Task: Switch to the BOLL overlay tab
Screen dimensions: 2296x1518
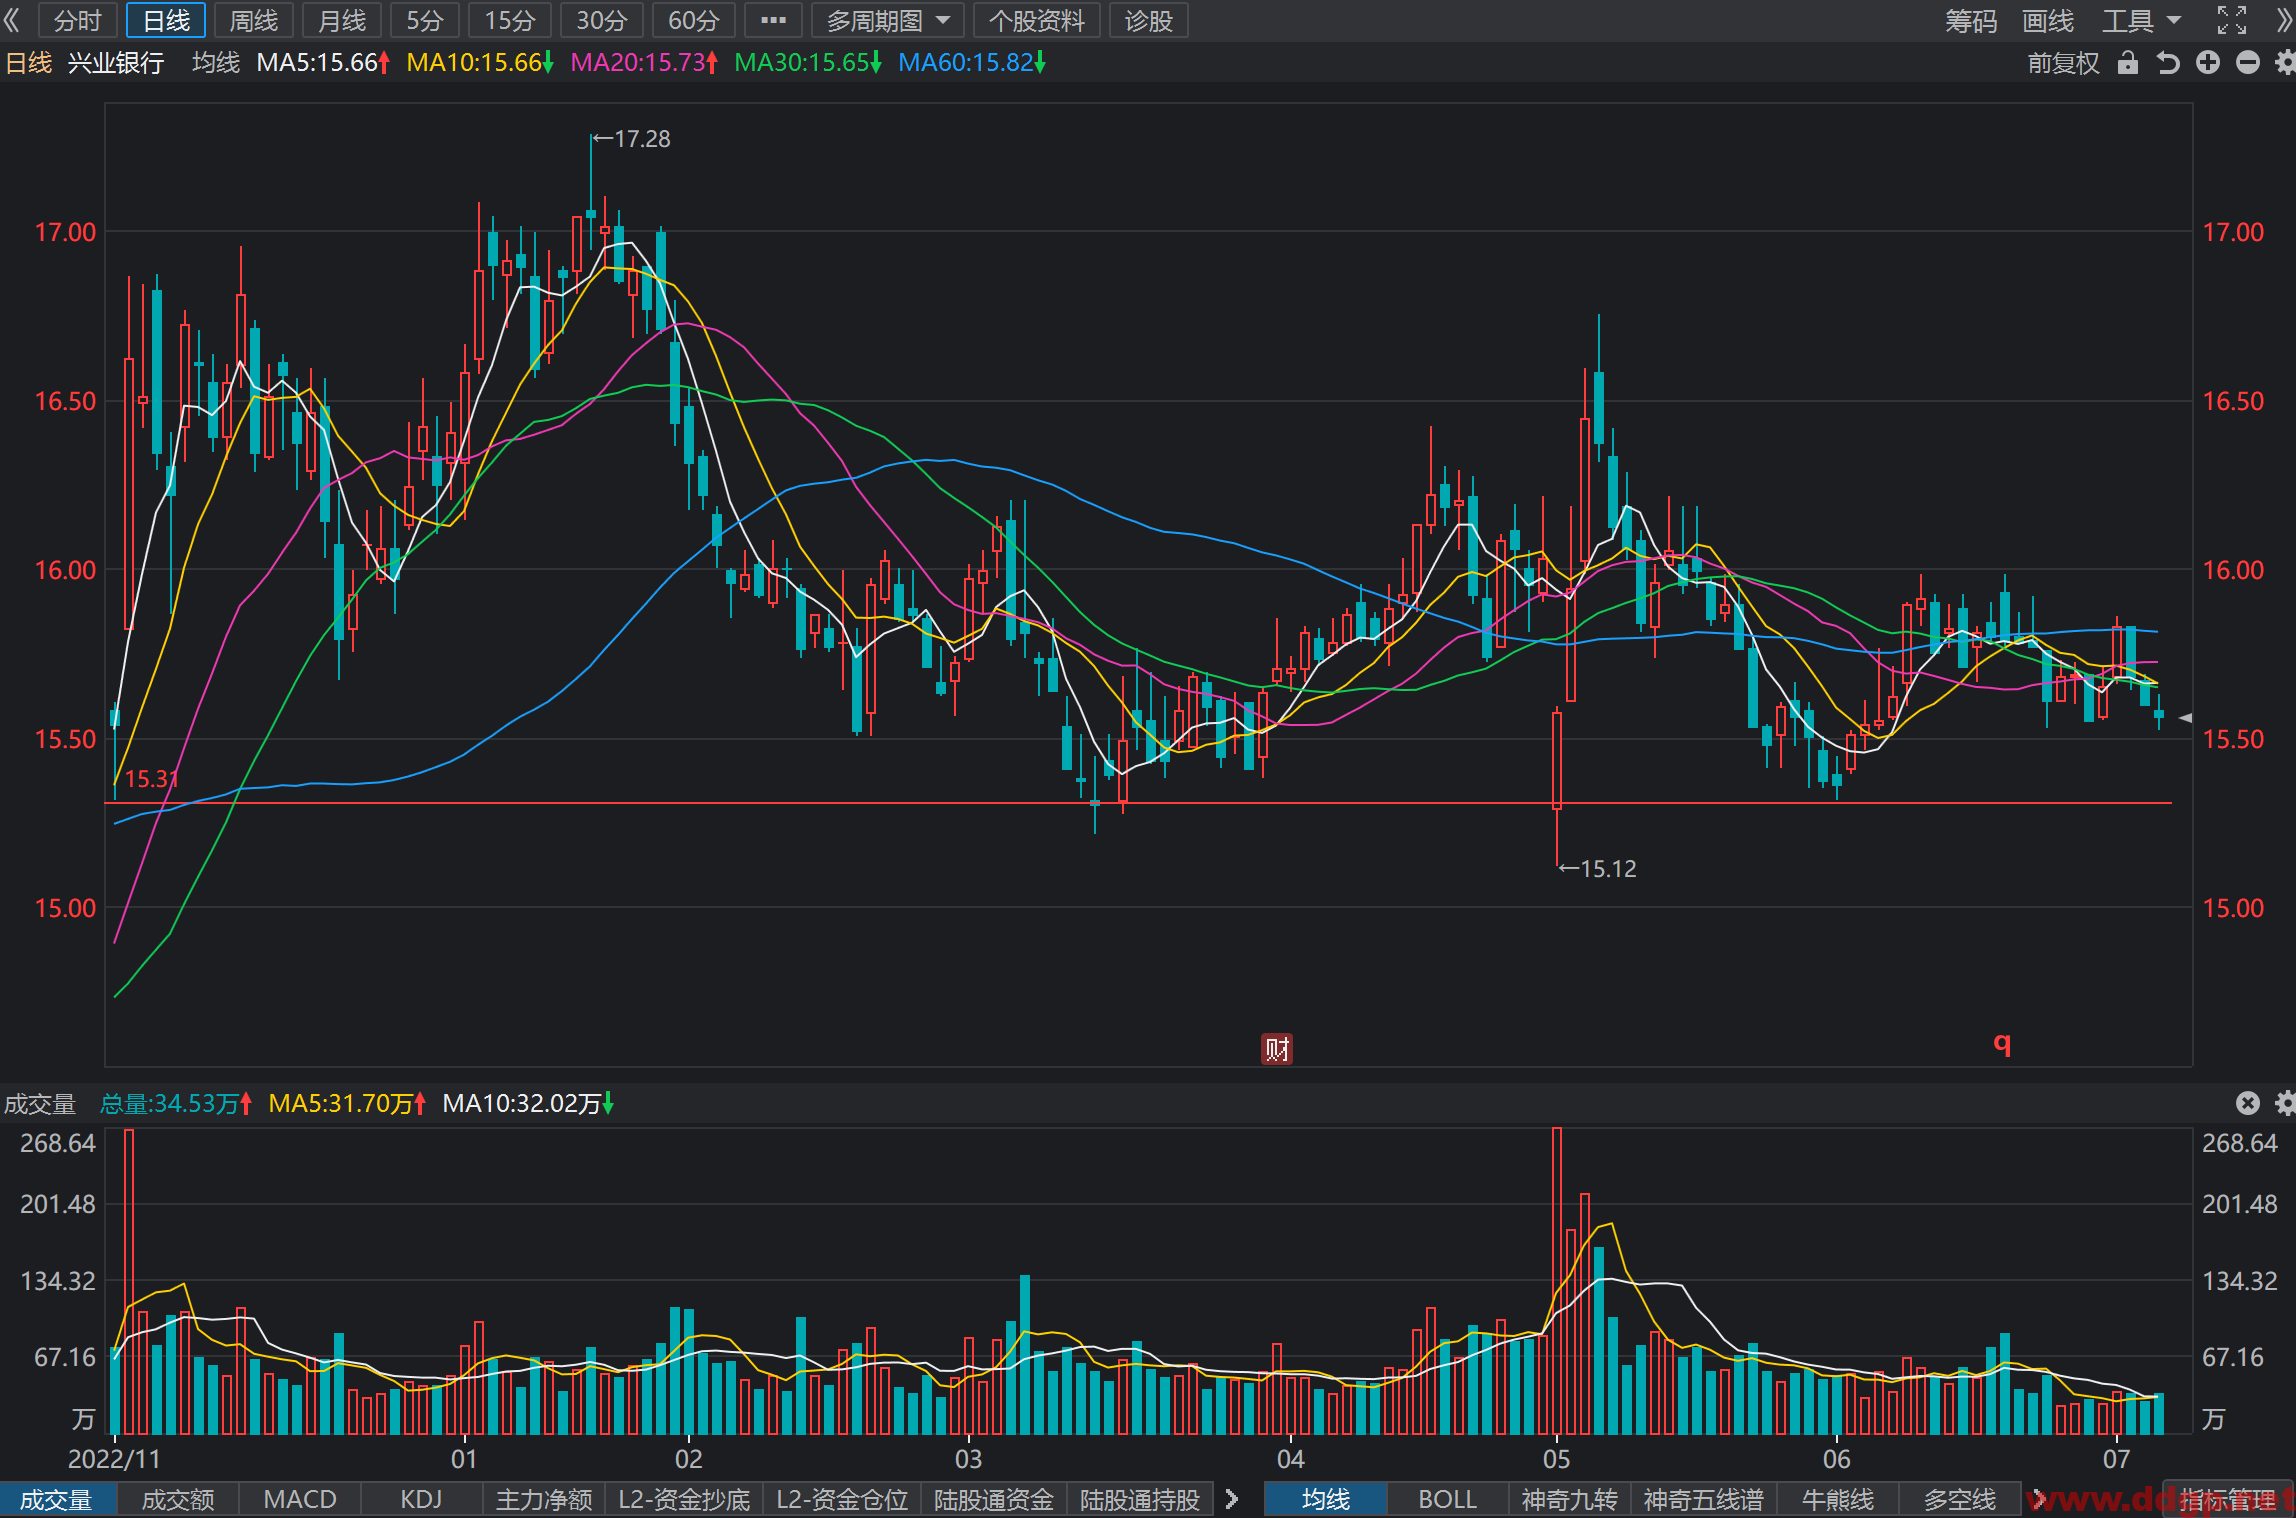Action: [x=1447, y=1499]
